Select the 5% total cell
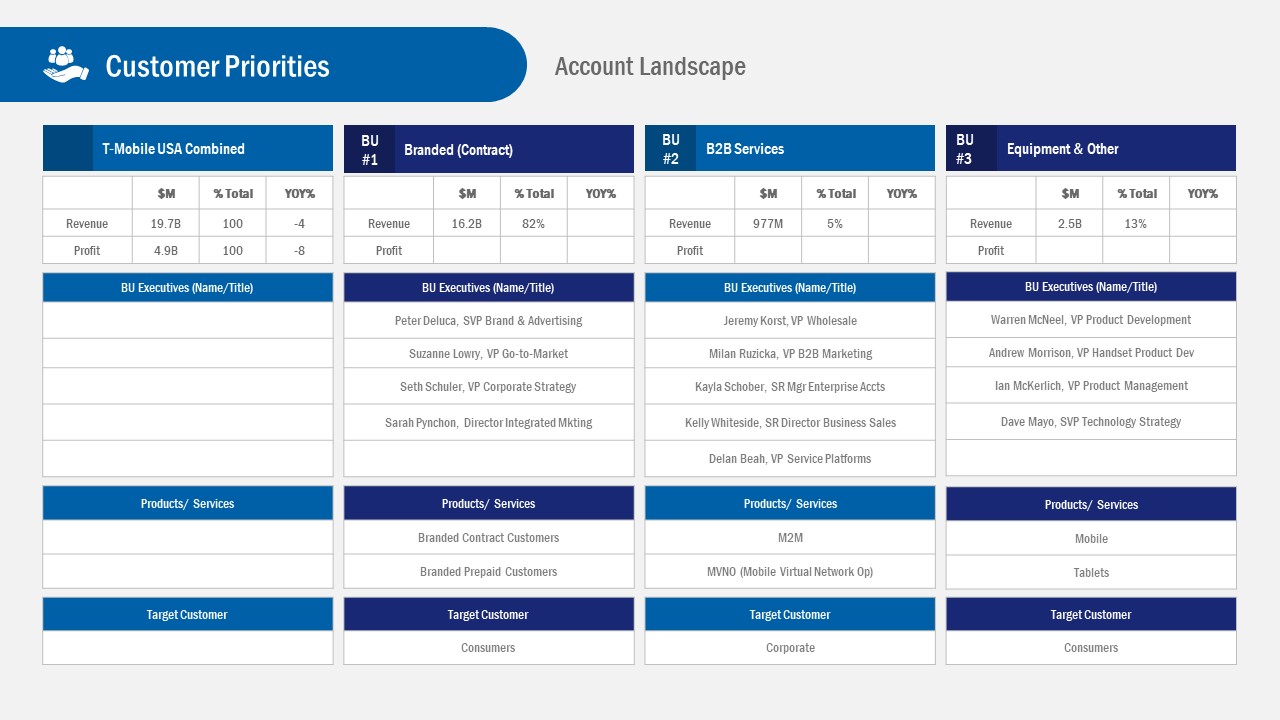The height and width of the screenshot is (720, 1280). [x=835, y=223]
